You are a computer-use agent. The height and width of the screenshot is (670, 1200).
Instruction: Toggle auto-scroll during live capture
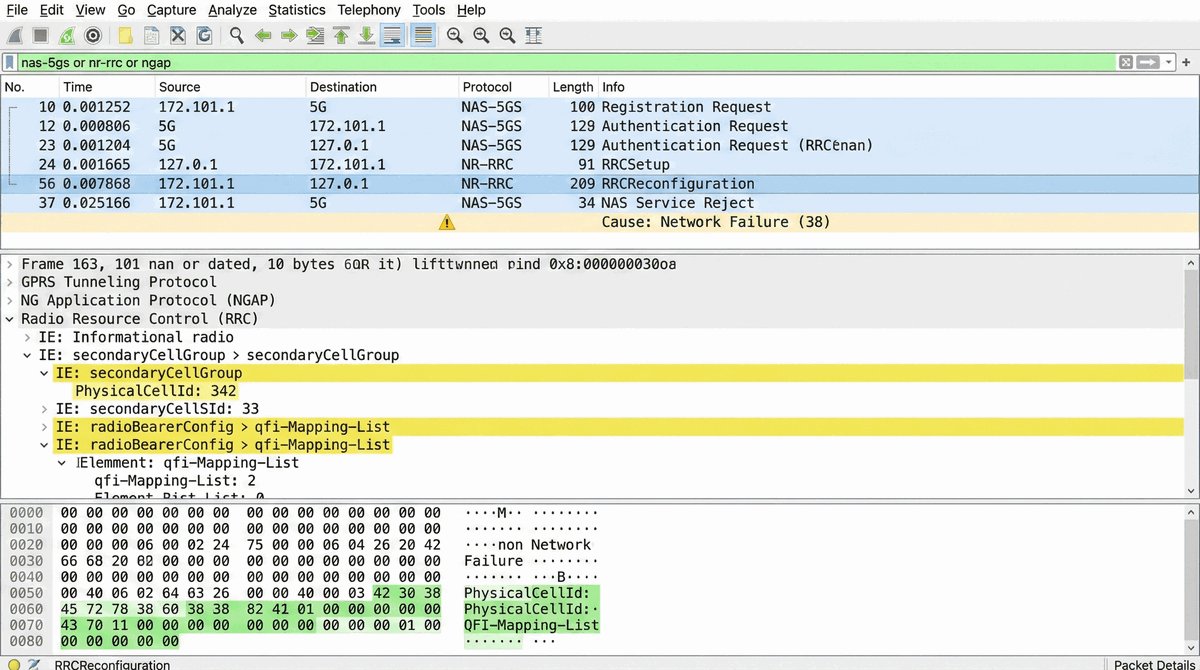point(393,35)
